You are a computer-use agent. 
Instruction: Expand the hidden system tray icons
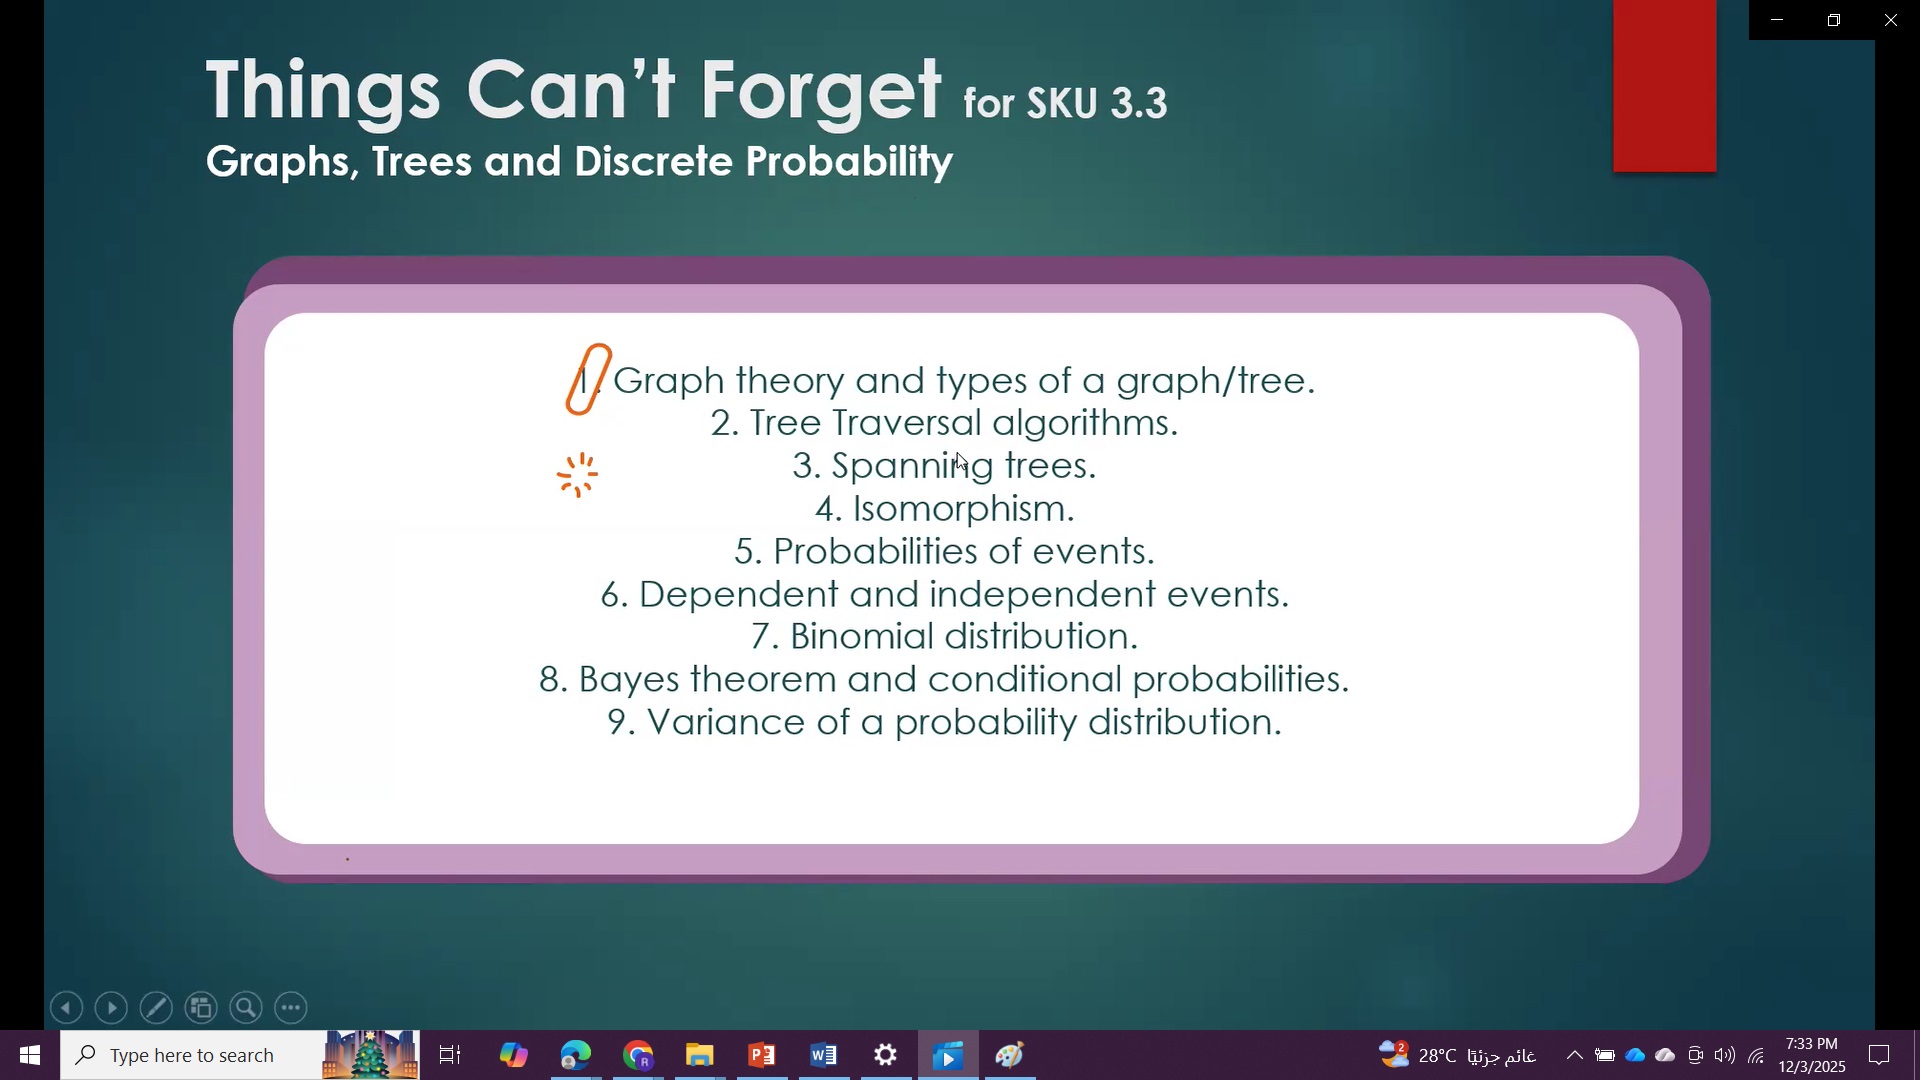(1574, 1055)
